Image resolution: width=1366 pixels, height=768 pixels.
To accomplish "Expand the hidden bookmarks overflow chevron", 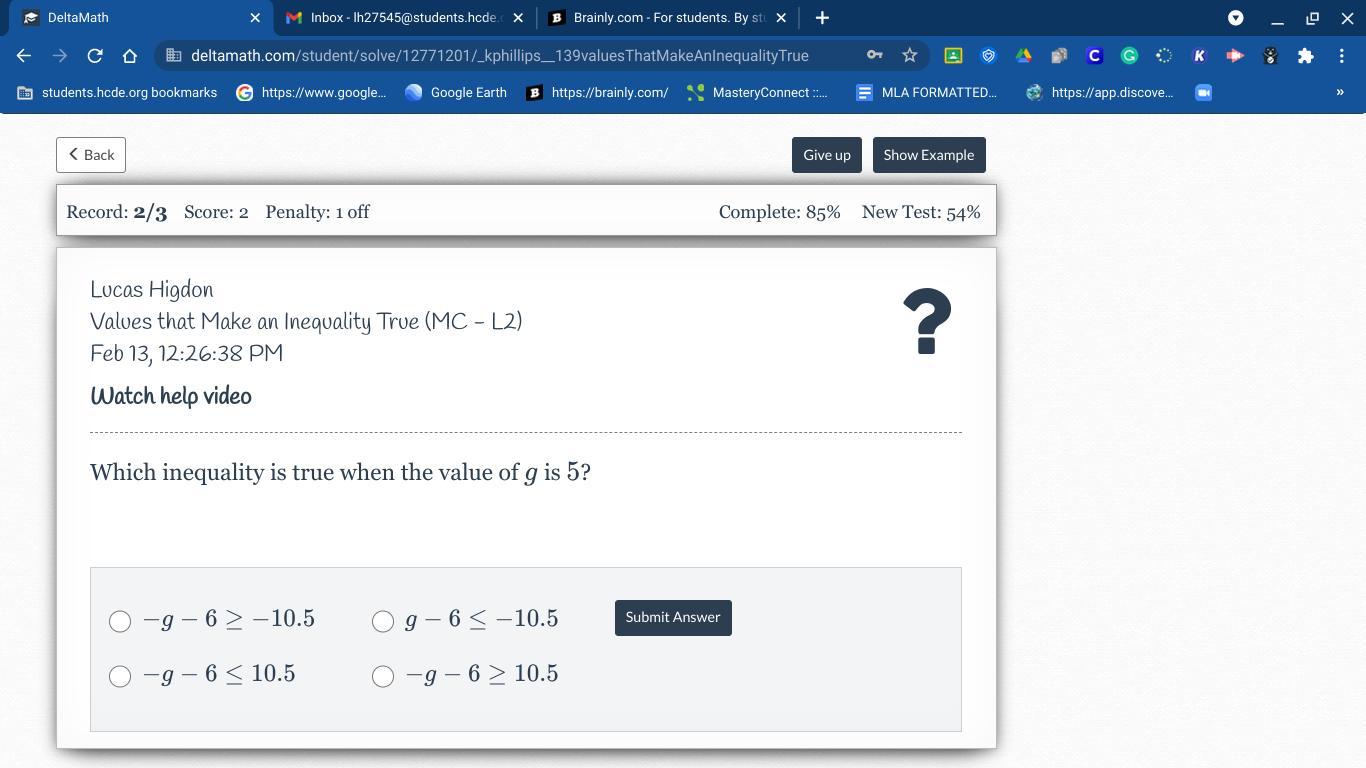I will (1339, 92).
